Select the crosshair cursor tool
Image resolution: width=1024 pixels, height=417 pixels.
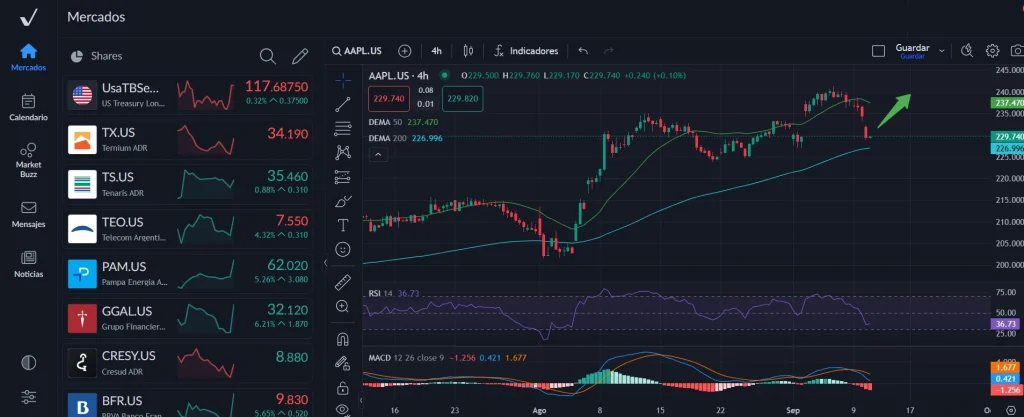[x=343, y=80]
